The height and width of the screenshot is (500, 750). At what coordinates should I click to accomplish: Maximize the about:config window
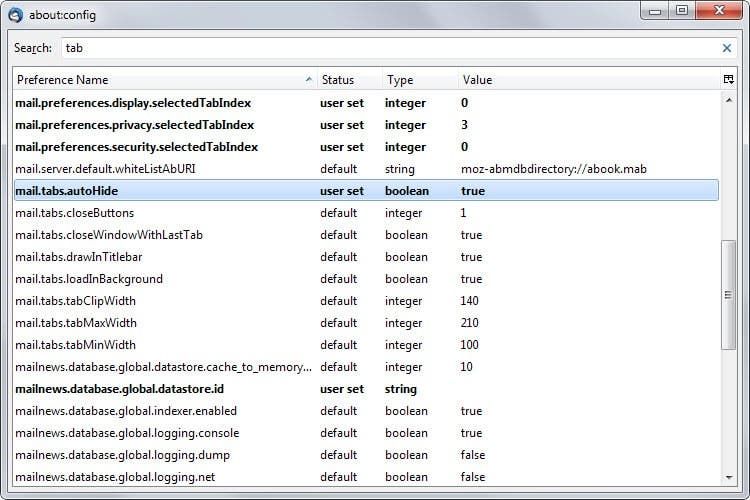pyautogui.click(x=682, y=11)
